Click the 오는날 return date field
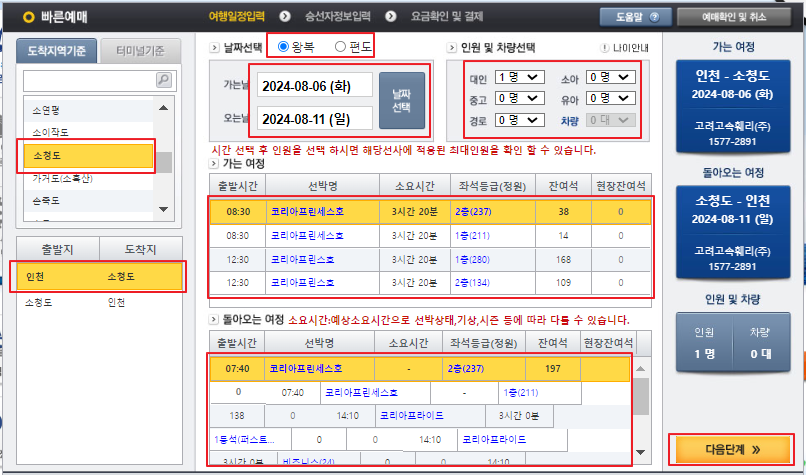This screenshot has width=806, height=475. tap(315, 119)
